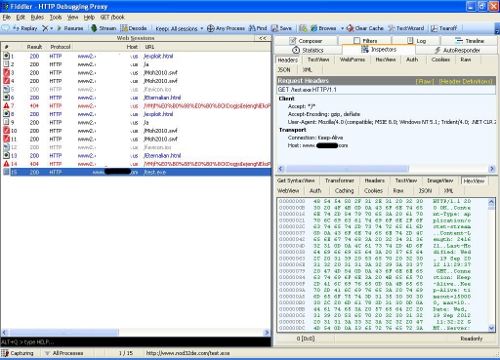Screen dimensions: 500x360
Task: Click the image icon of session 5
Action: click(x=6, y=89)
